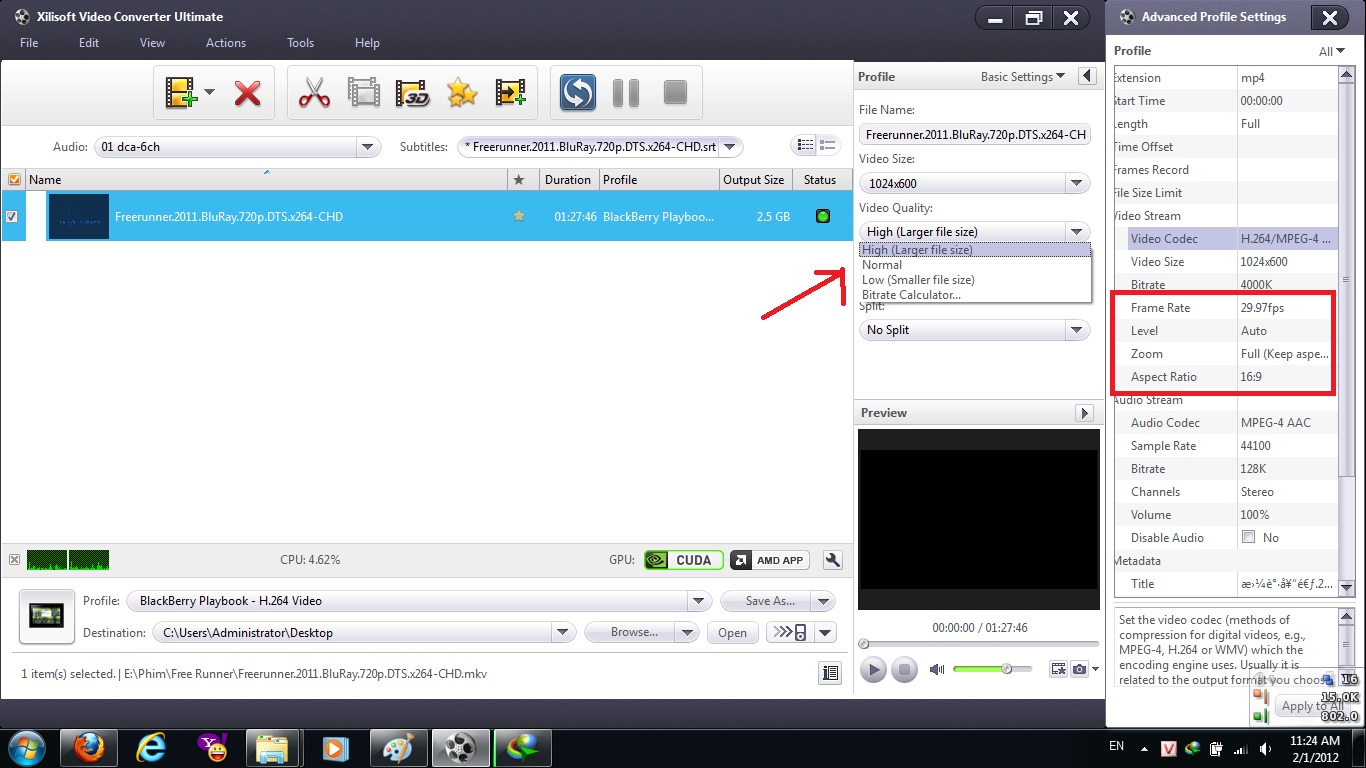Image resolution: width=1366 pixels, height=768 pixels.
Task: Open Firefox from the taskbar
Action: tap(90, 748)
